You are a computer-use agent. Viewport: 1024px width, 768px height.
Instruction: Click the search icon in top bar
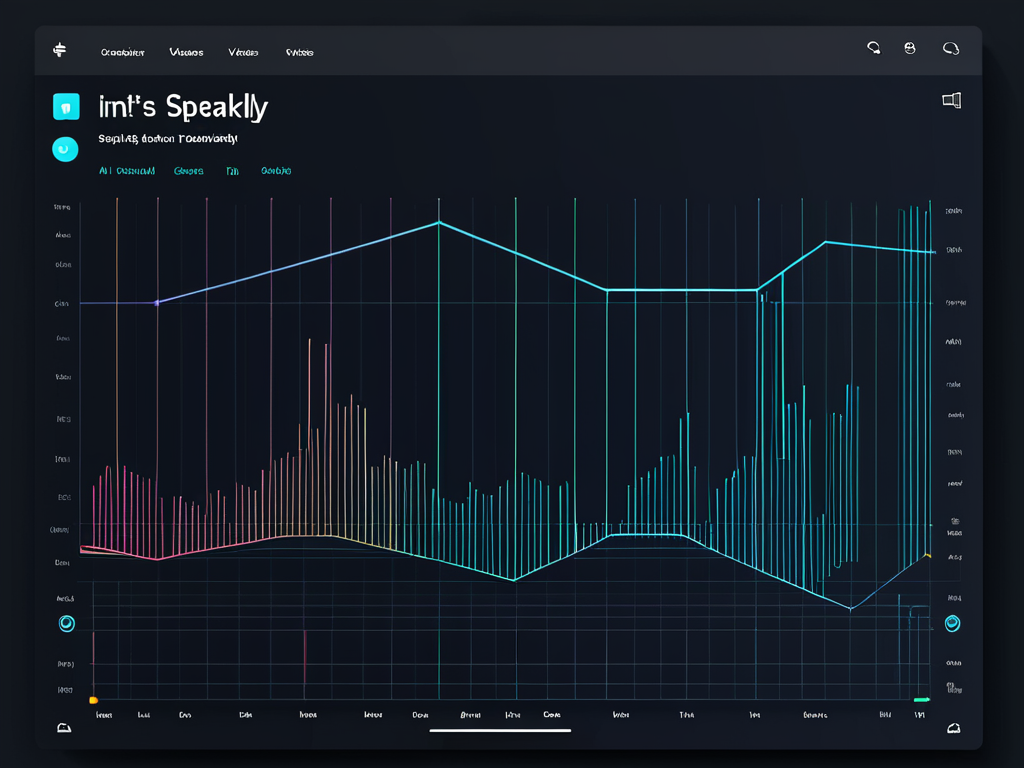point(873,47)
